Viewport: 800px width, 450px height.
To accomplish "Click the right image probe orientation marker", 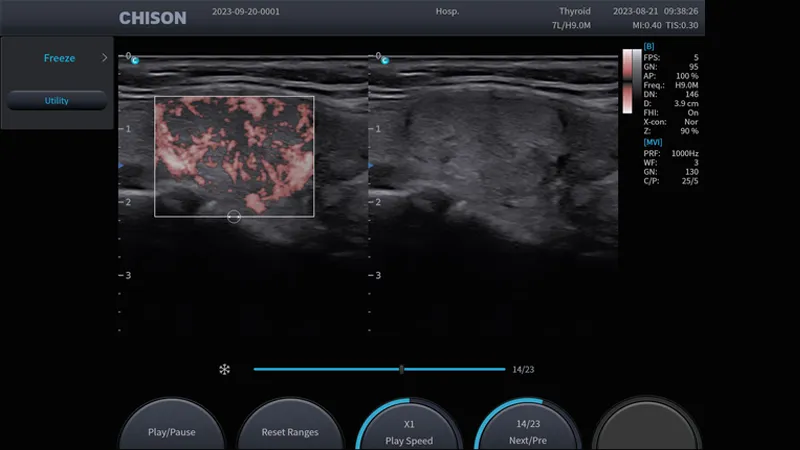I will [385, 61].
